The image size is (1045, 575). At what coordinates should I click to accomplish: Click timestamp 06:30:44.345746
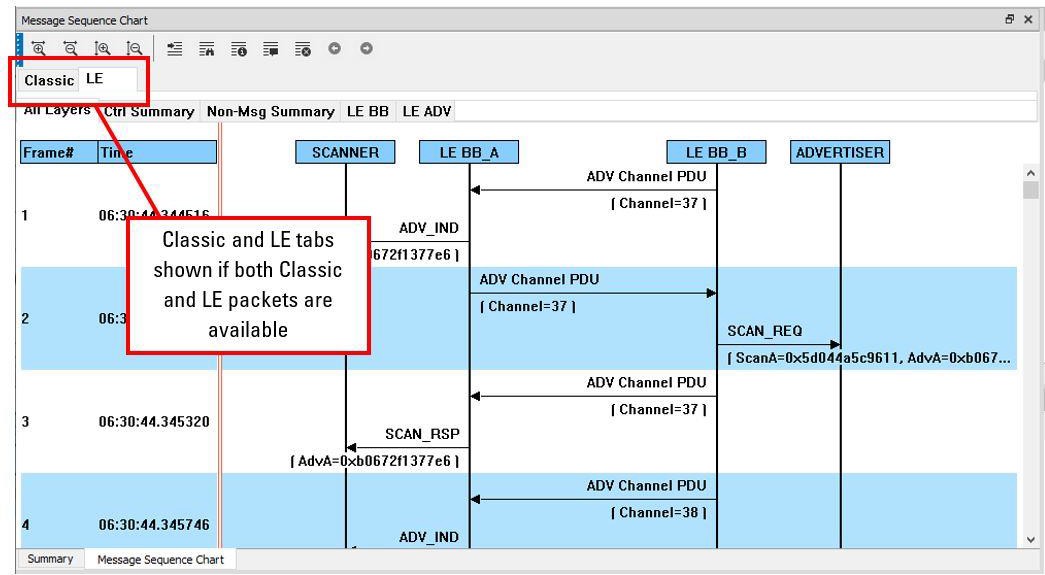point(154,525)
